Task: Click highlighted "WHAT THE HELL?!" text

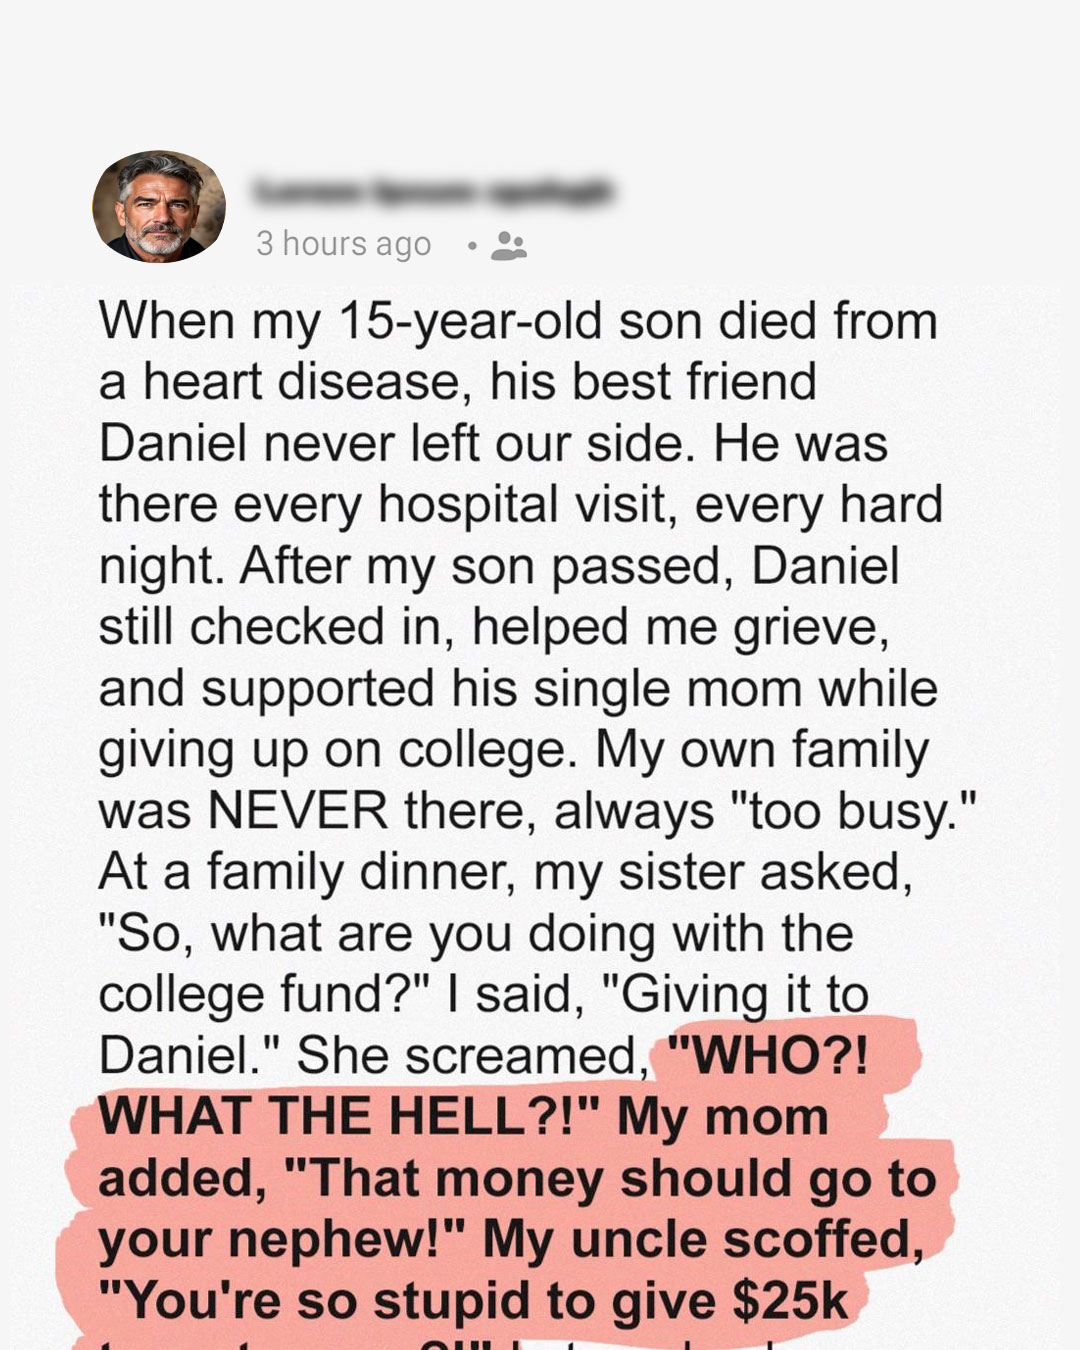Action: [348, 1117]
